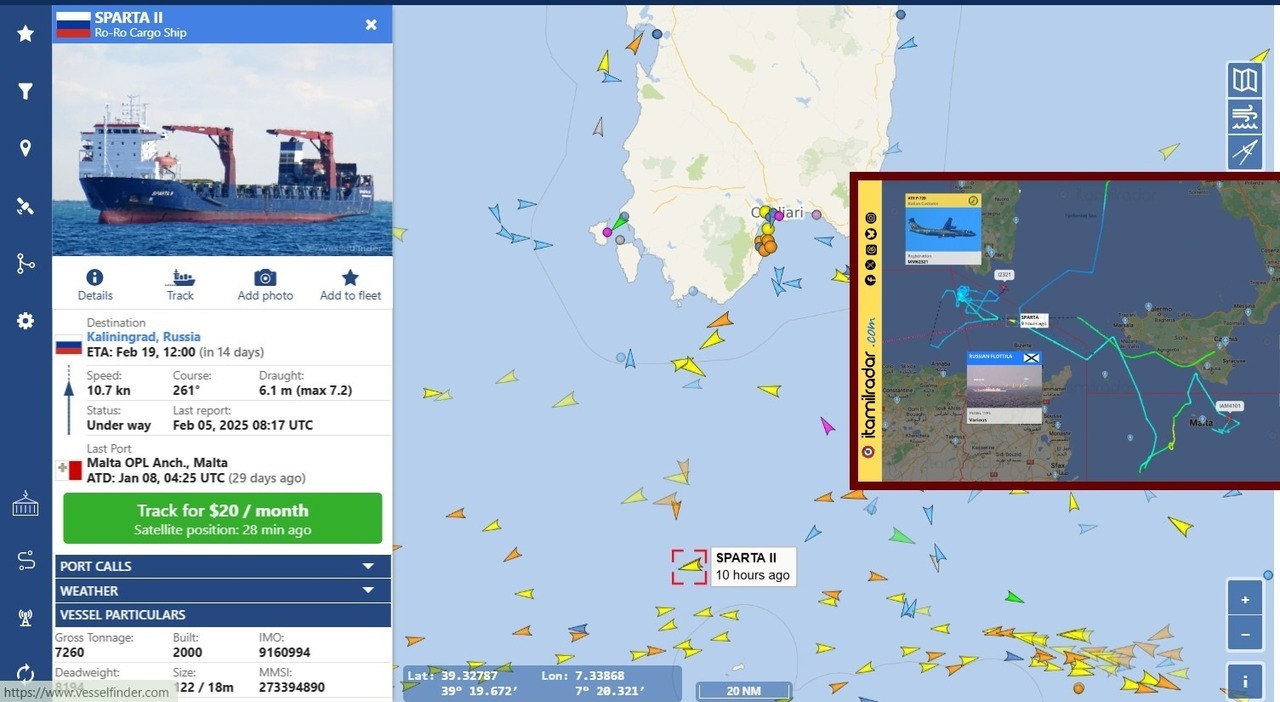Select the route waypoints icon in sidebar
This screenshot has height=702, width=1280.
click(25, 262)
